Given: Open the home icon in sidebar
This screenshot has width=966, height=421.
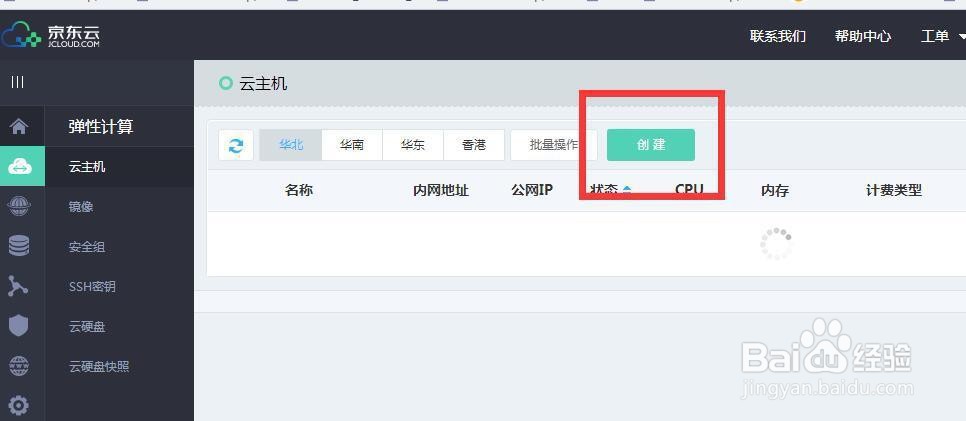Looking at the screenshot, I should (x=19, y=126).
